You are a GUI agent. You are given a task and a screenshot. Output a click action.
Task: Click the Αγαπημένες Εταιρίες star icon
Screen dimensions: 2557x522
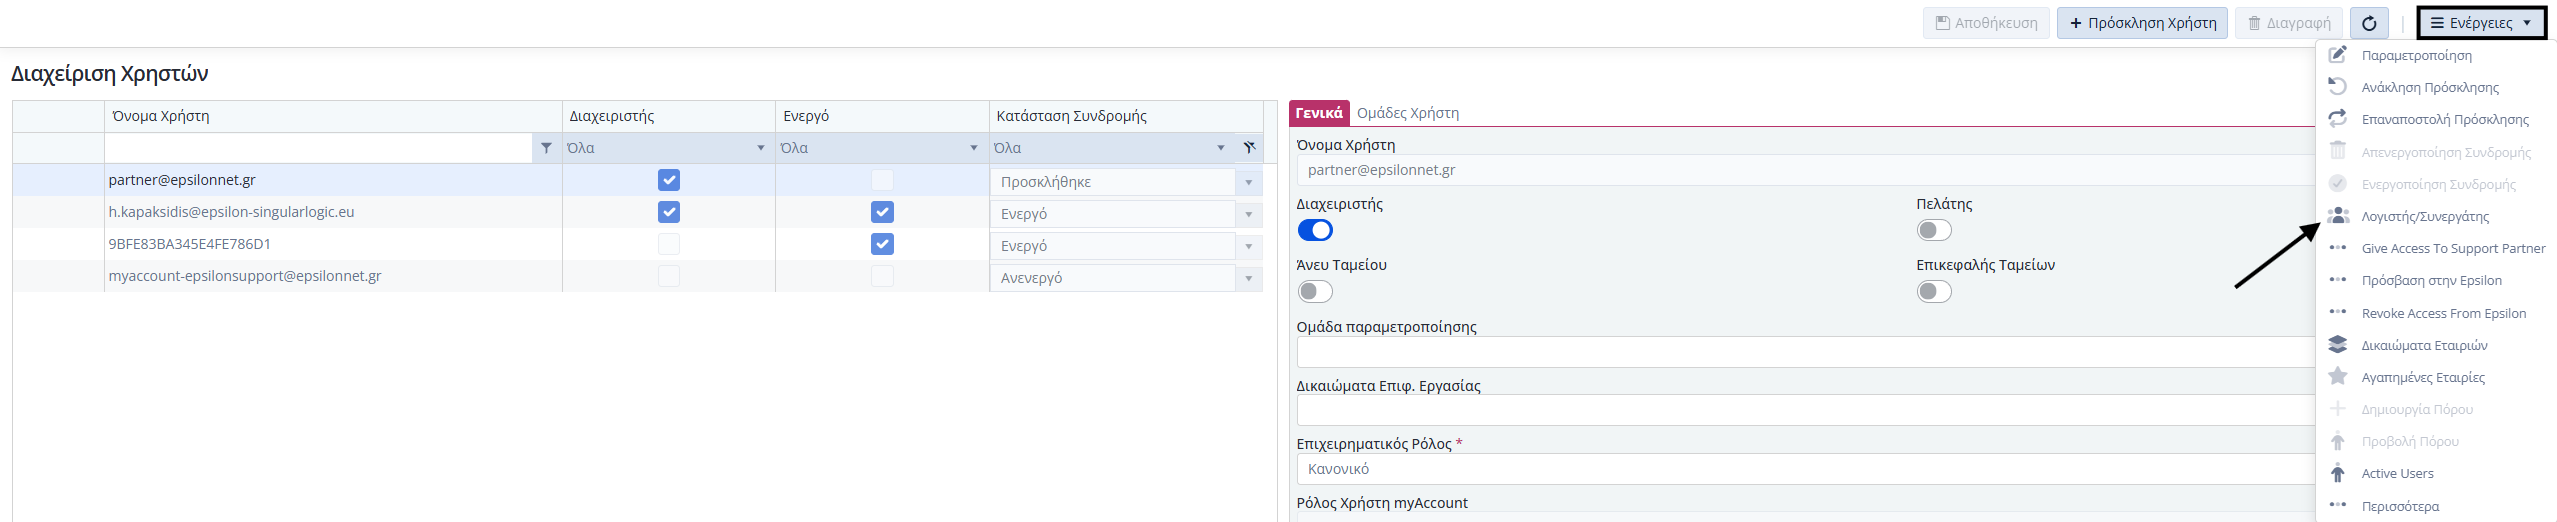(2337, 377)
